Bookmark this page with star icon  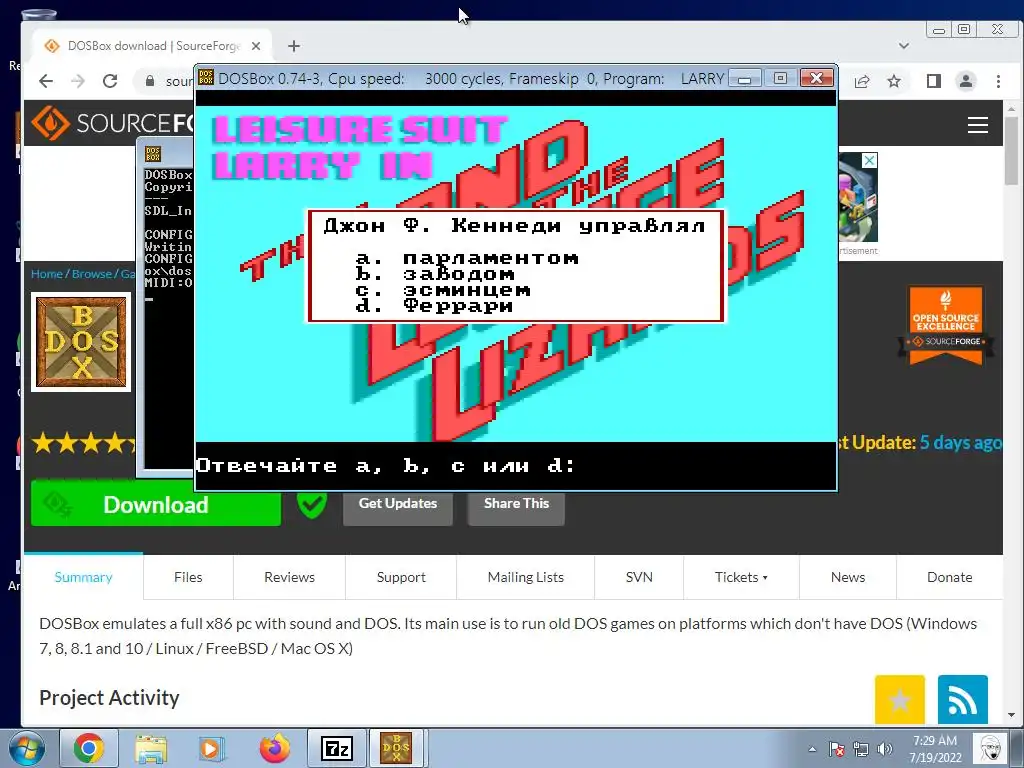894,81
